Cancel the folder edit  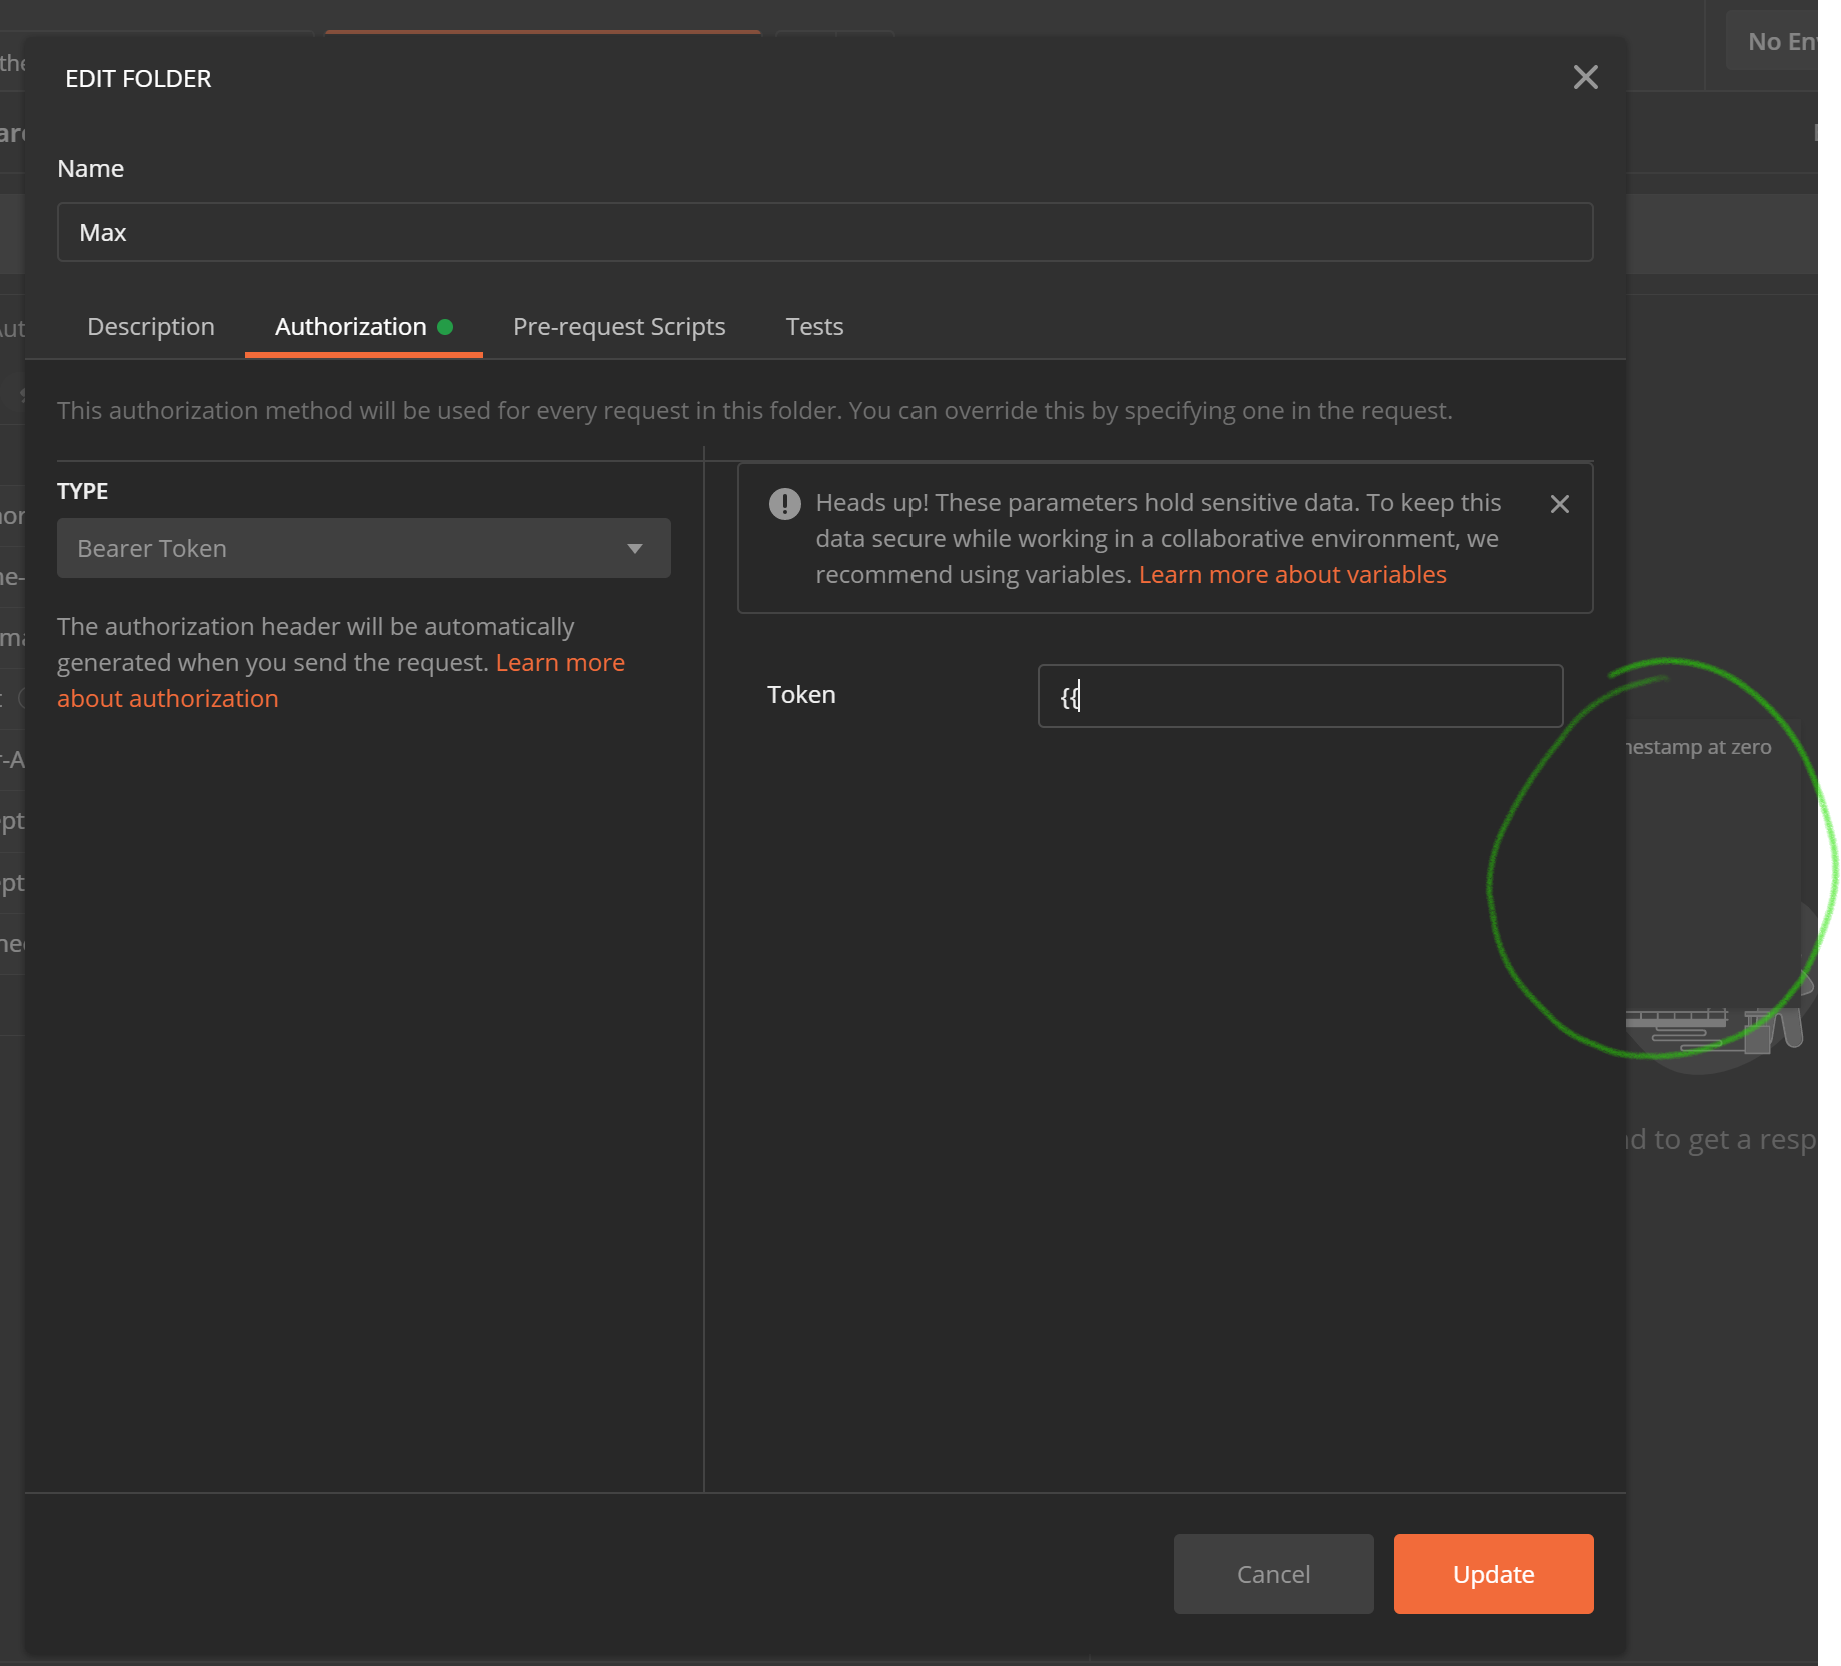click(x=1273, y=1574)
